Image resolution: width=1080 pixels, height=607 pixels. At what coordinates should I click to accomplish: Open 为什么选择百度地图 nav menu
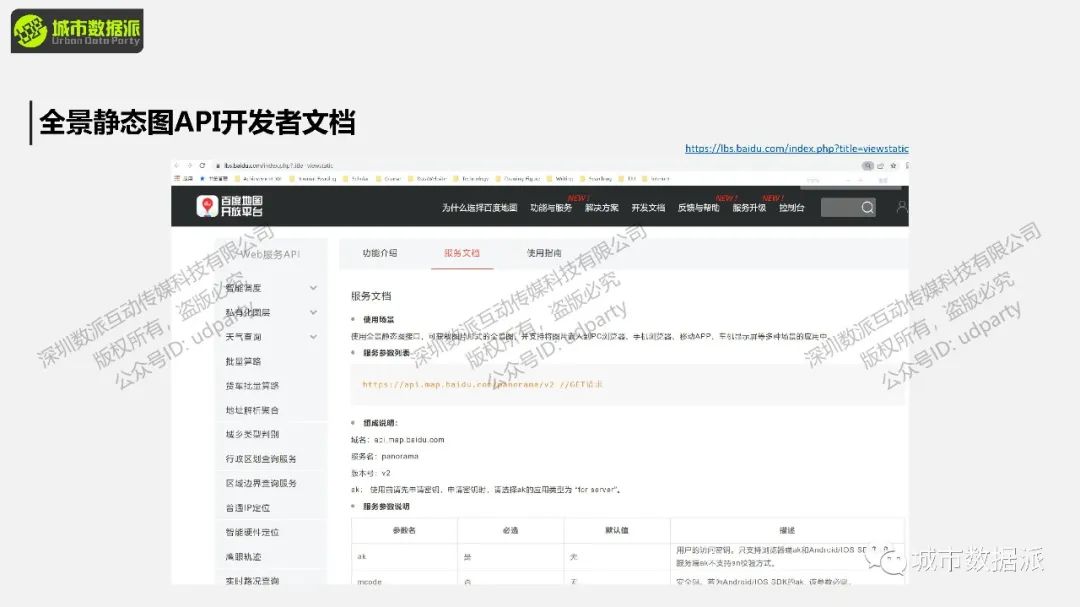tap(479, 207)
